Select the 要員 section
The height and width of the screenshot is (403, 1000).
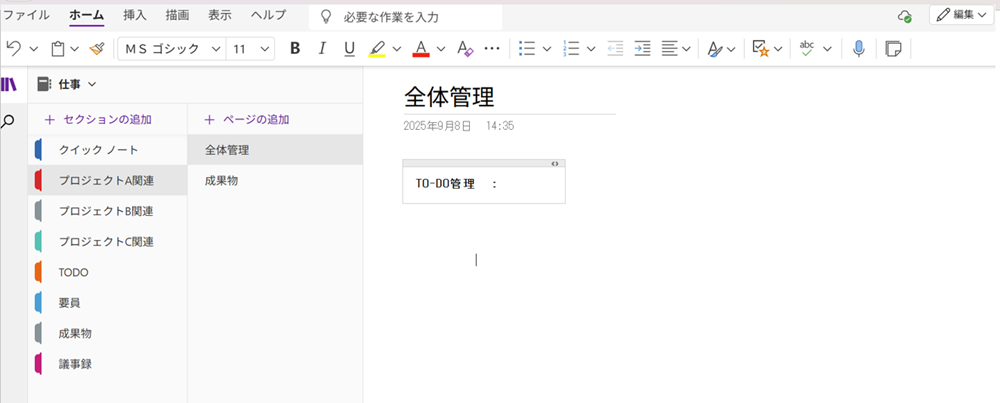click(108, 303)
